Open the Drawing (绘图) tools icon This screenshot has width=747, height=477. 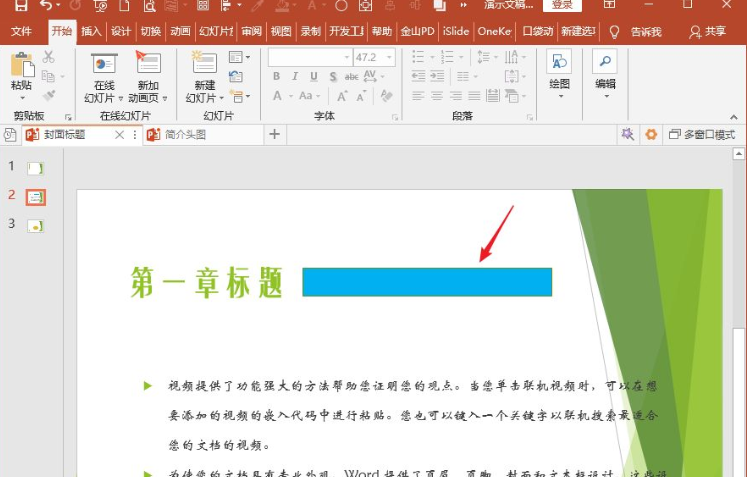[x=559, y=62]
